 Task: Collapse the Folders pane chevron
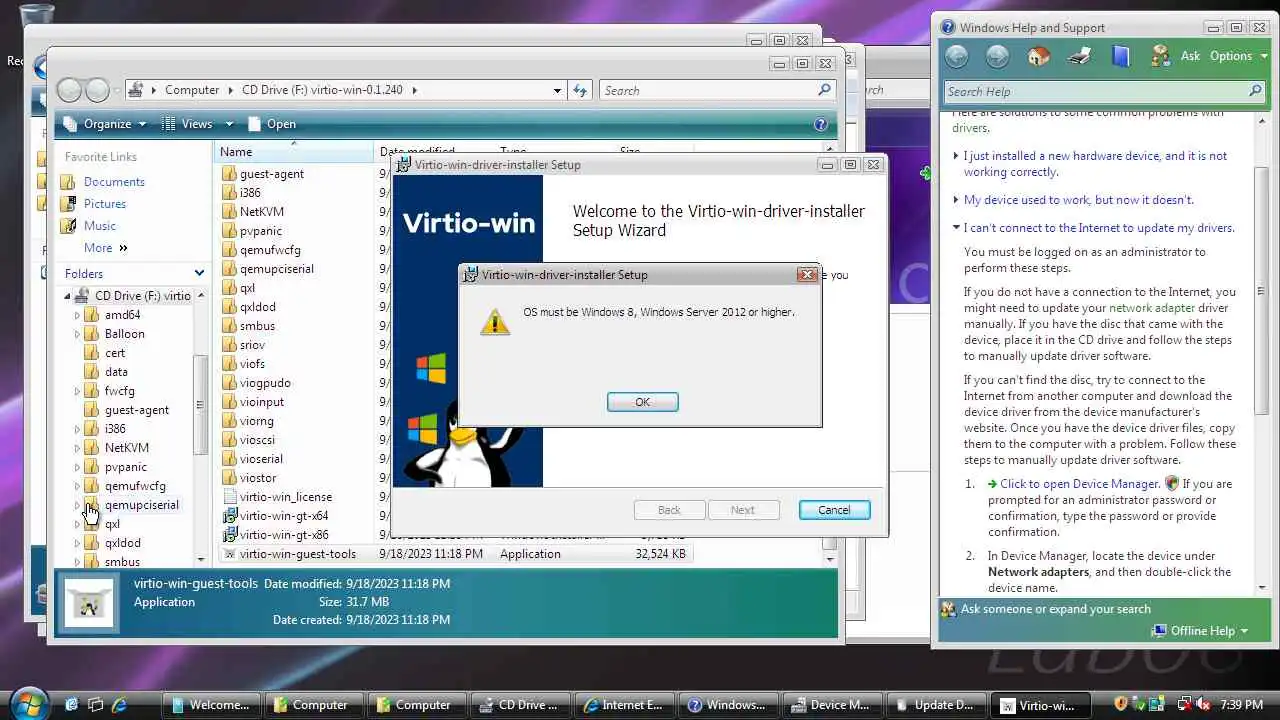pos(199,273)
